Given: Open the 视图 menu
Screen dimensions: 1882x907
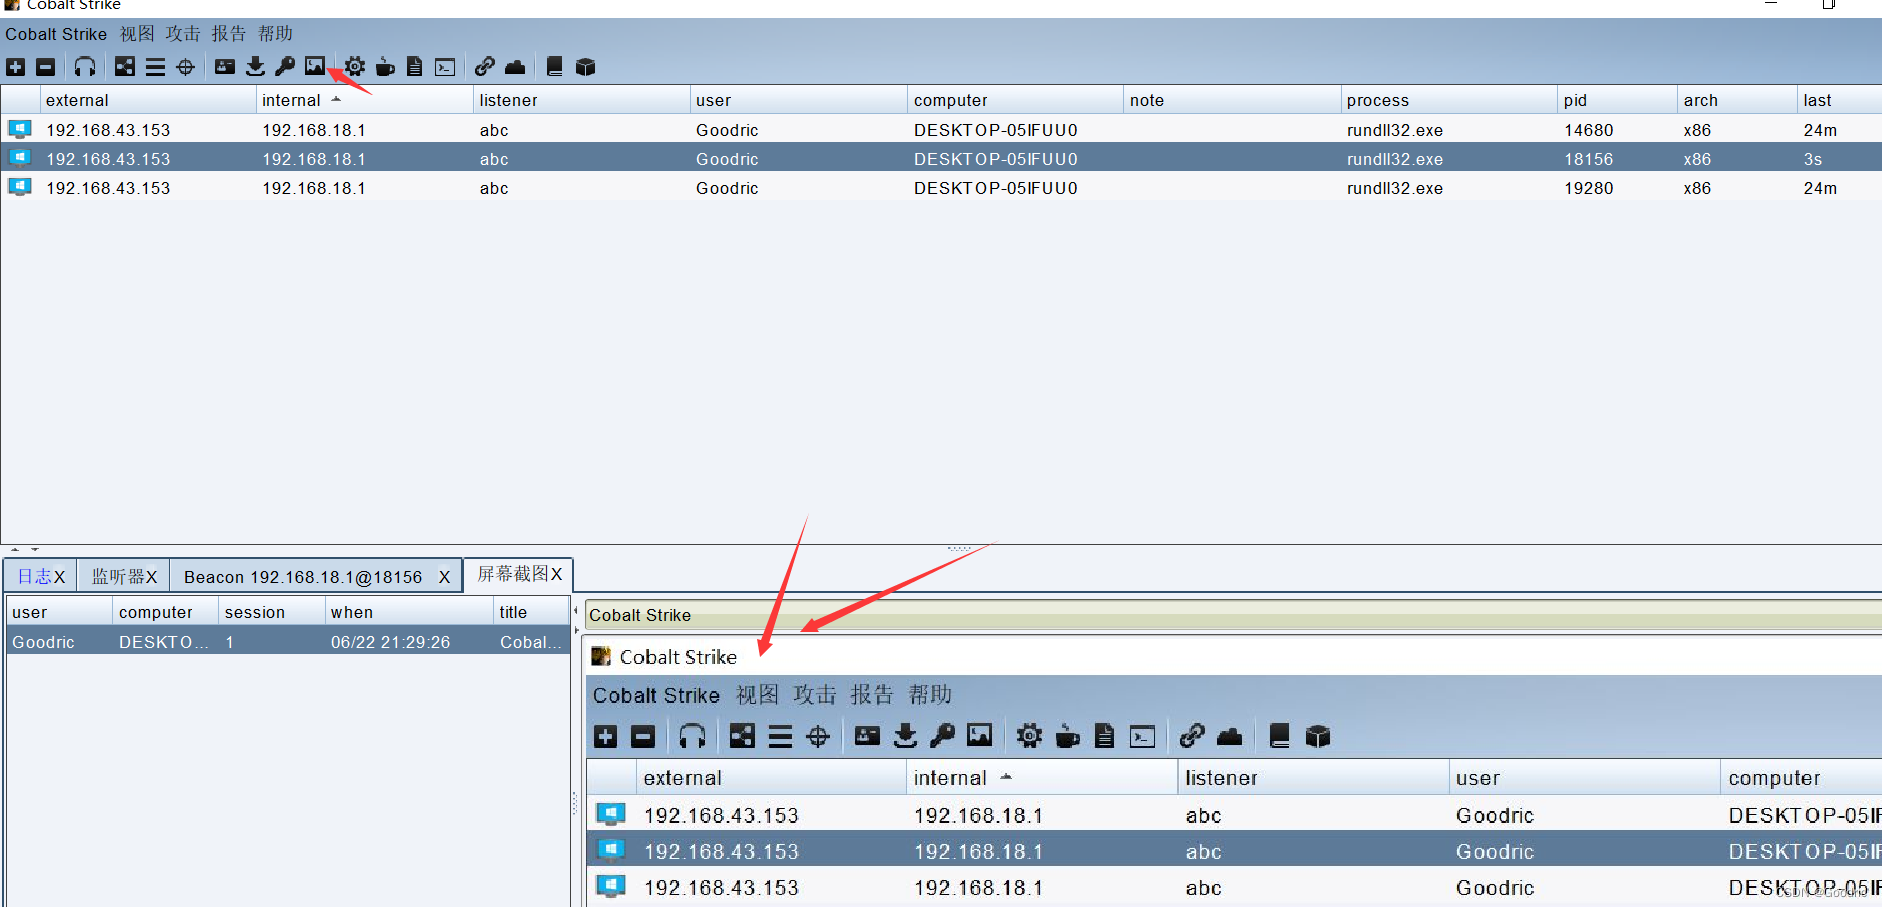Looking at the screenshot, I should pyautogui.click(x=138, y=34).
